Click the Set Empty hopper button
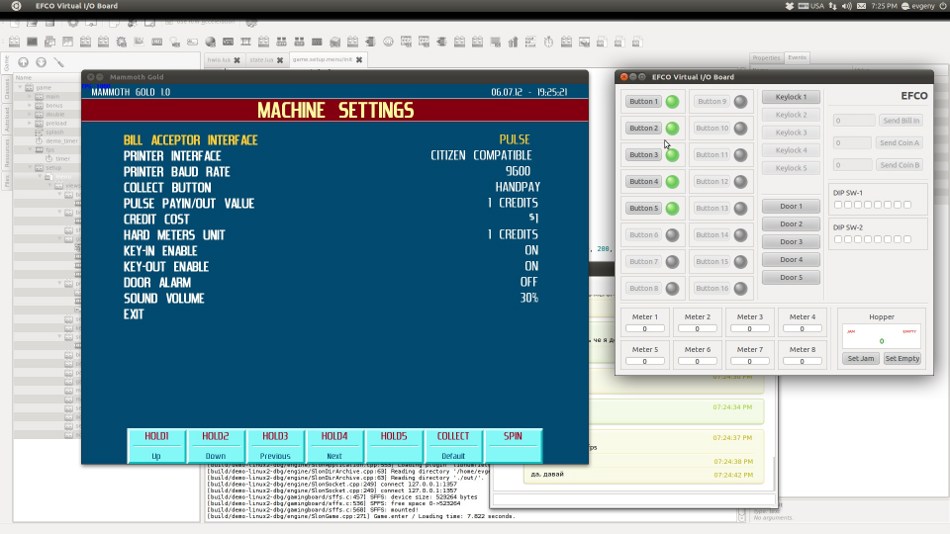 click(902, 359)
